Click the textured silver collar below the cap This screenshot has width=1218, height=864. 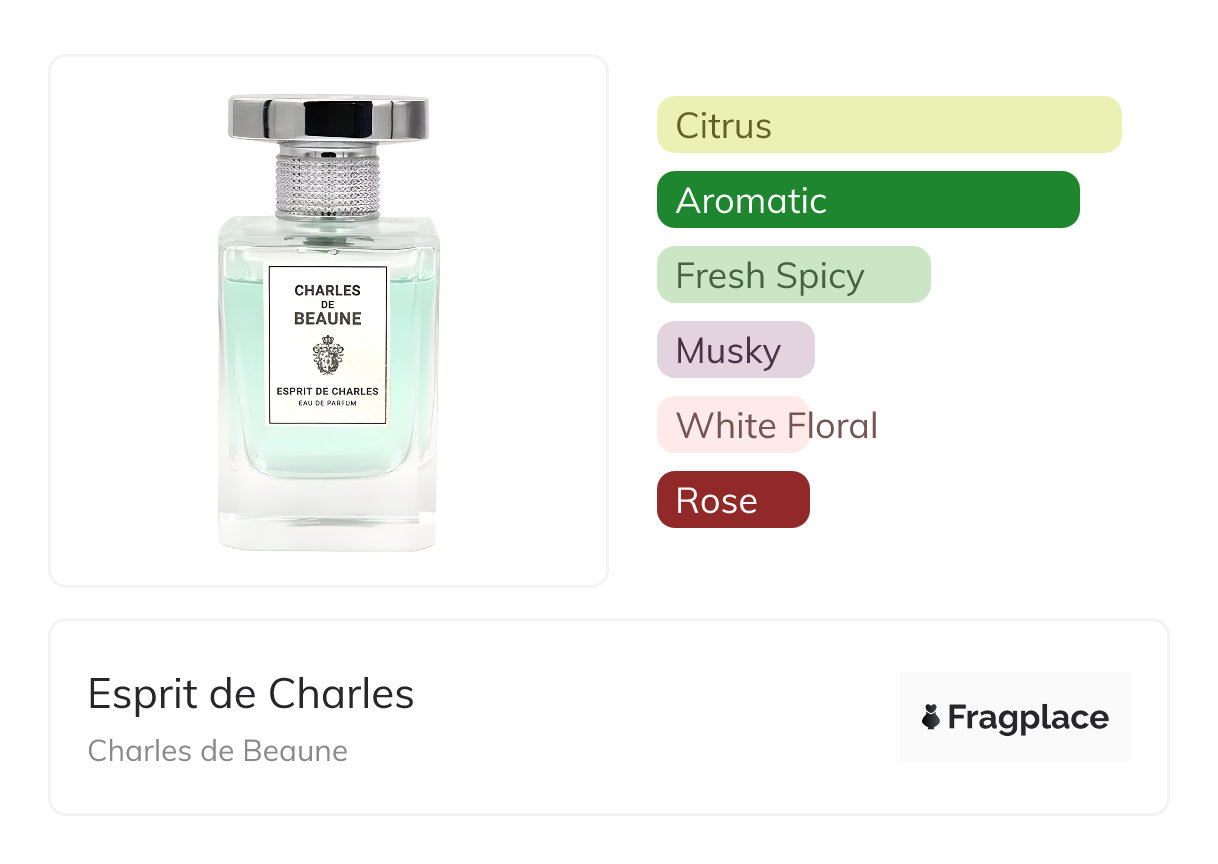click(x=328, y=181)
